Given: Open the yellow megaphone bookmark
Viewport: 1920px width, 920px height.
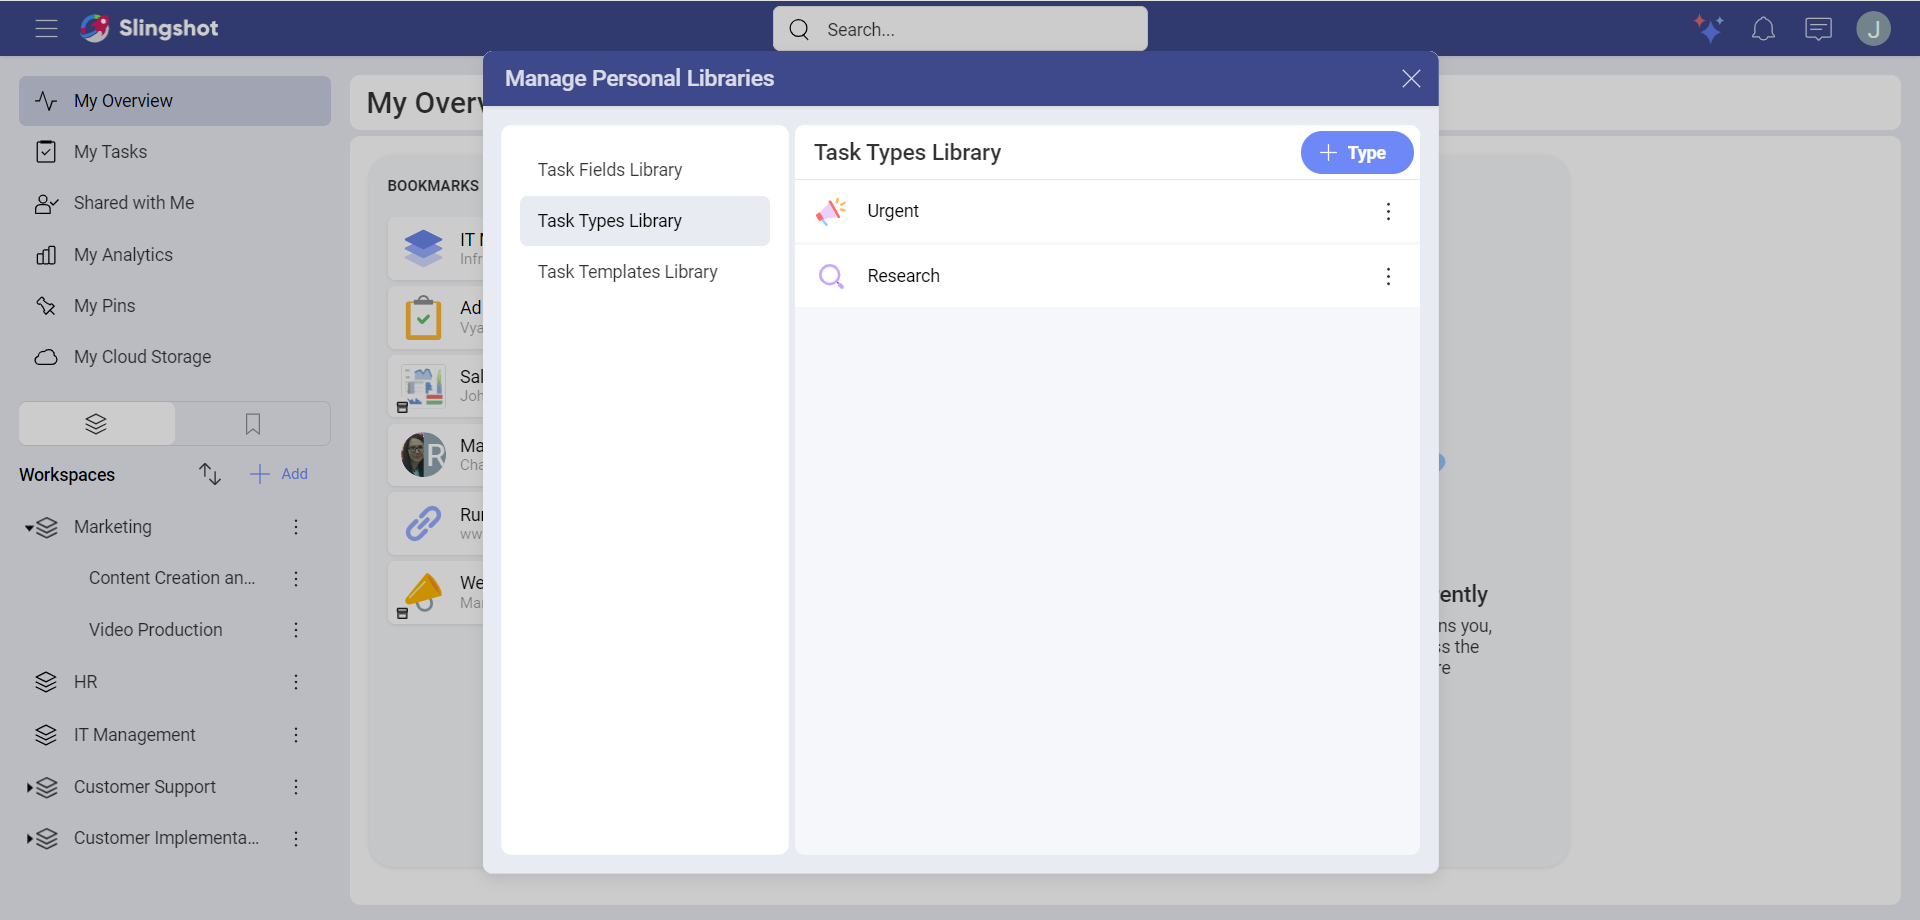Looking at the screenshot, I should 423,592.
